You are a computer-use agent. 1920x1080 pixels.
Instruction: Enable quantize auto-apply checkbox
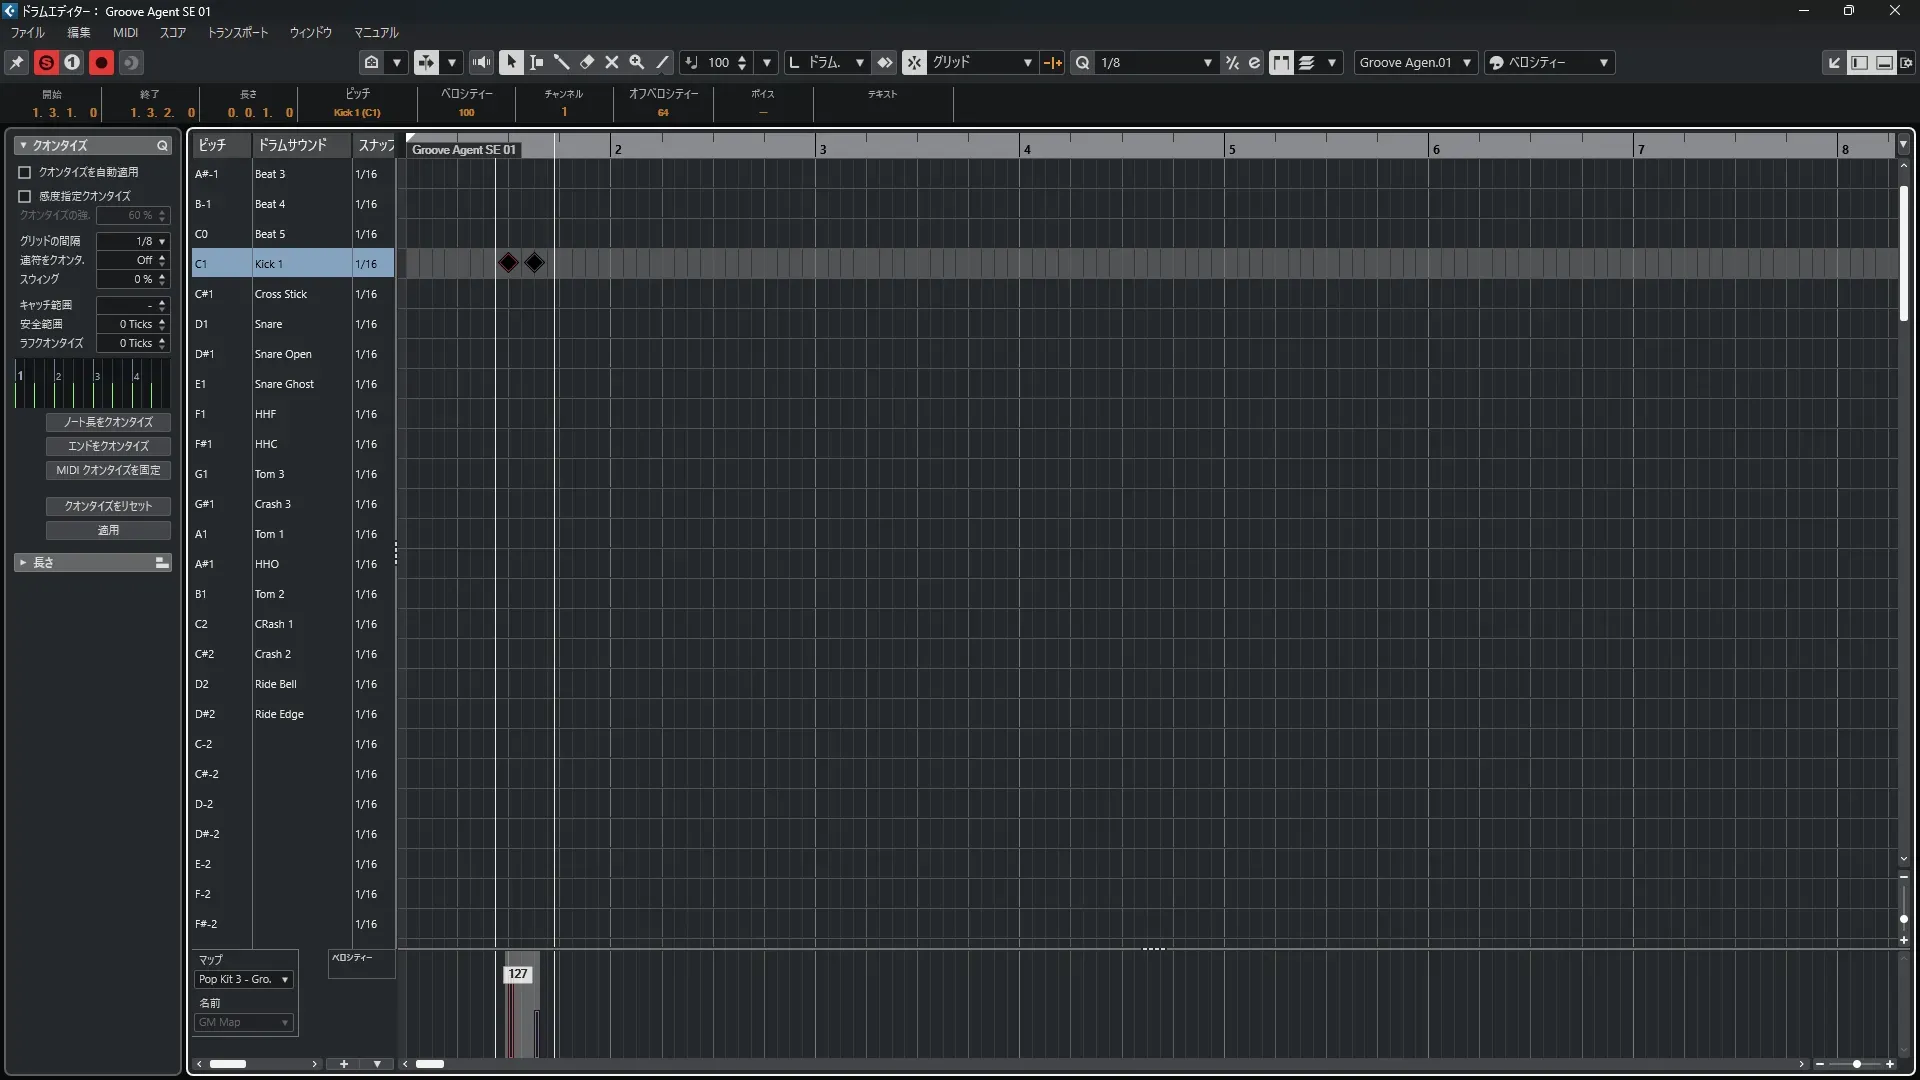25,172
